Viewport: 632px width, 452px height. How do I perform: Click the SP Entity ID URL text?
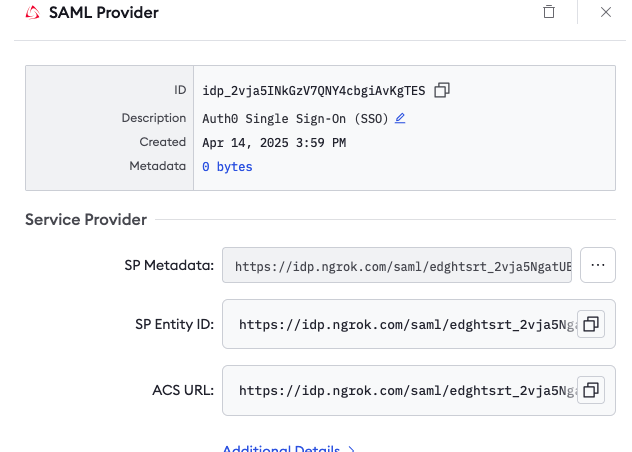tap(408, 324)
